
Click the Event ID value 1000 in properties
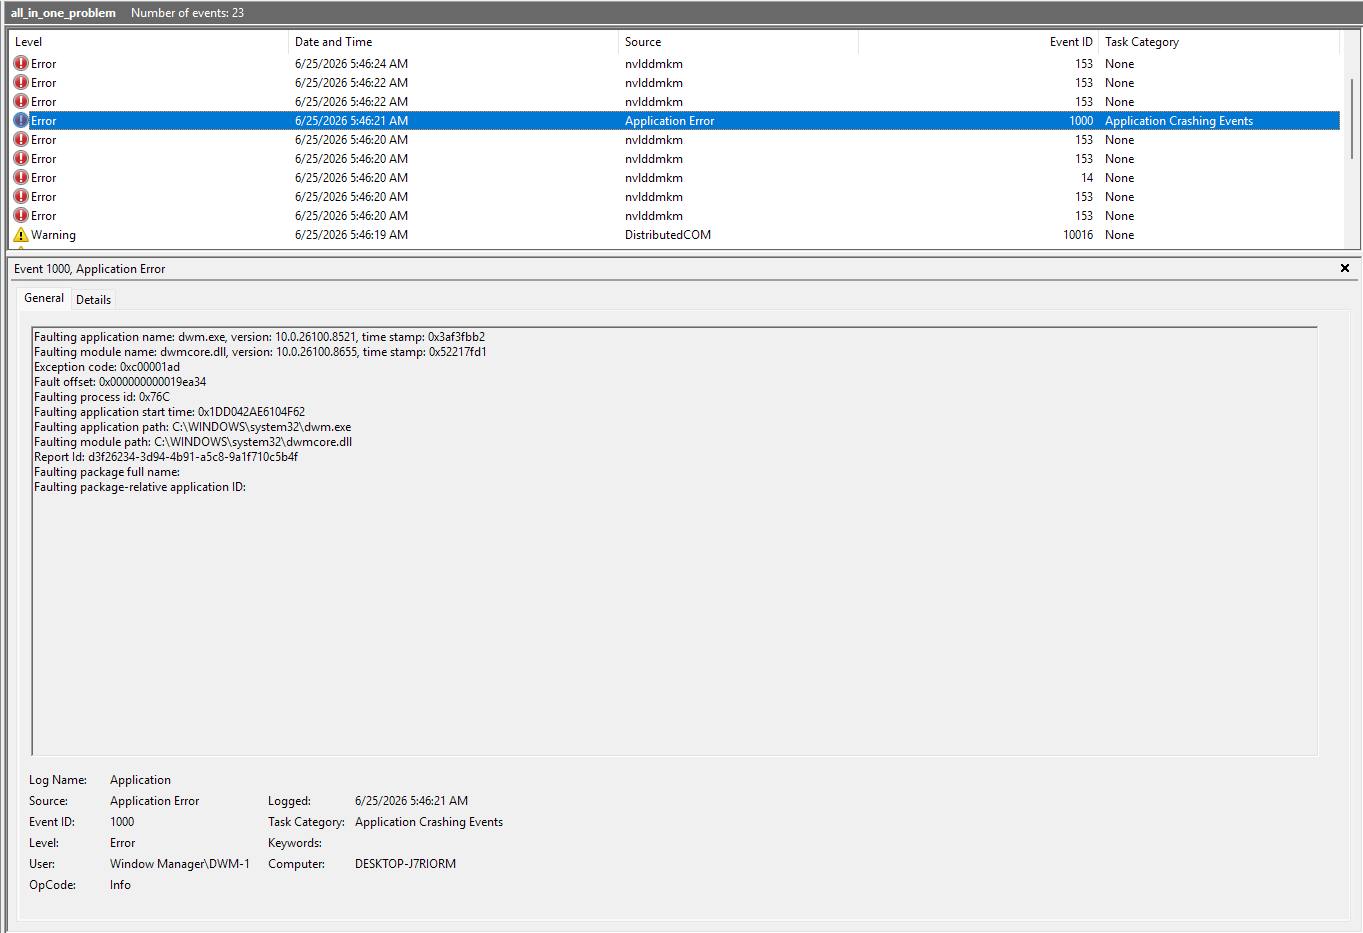pos(122,822)
